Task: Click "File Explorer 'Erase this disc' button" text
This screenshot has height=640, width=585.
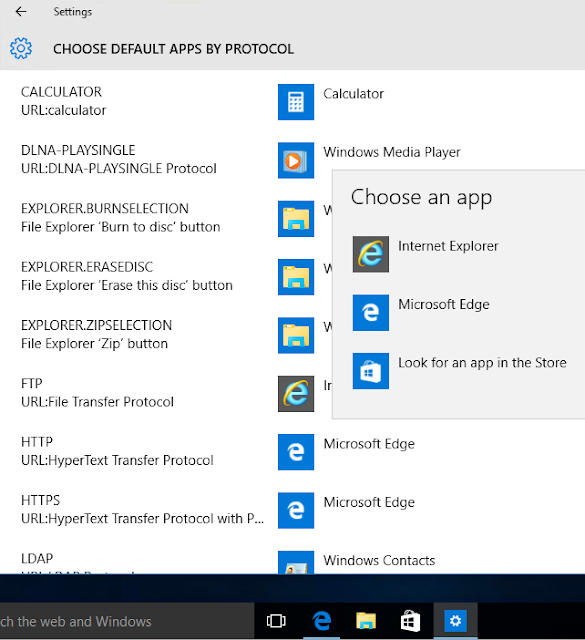Action: [x=127, y=285]
